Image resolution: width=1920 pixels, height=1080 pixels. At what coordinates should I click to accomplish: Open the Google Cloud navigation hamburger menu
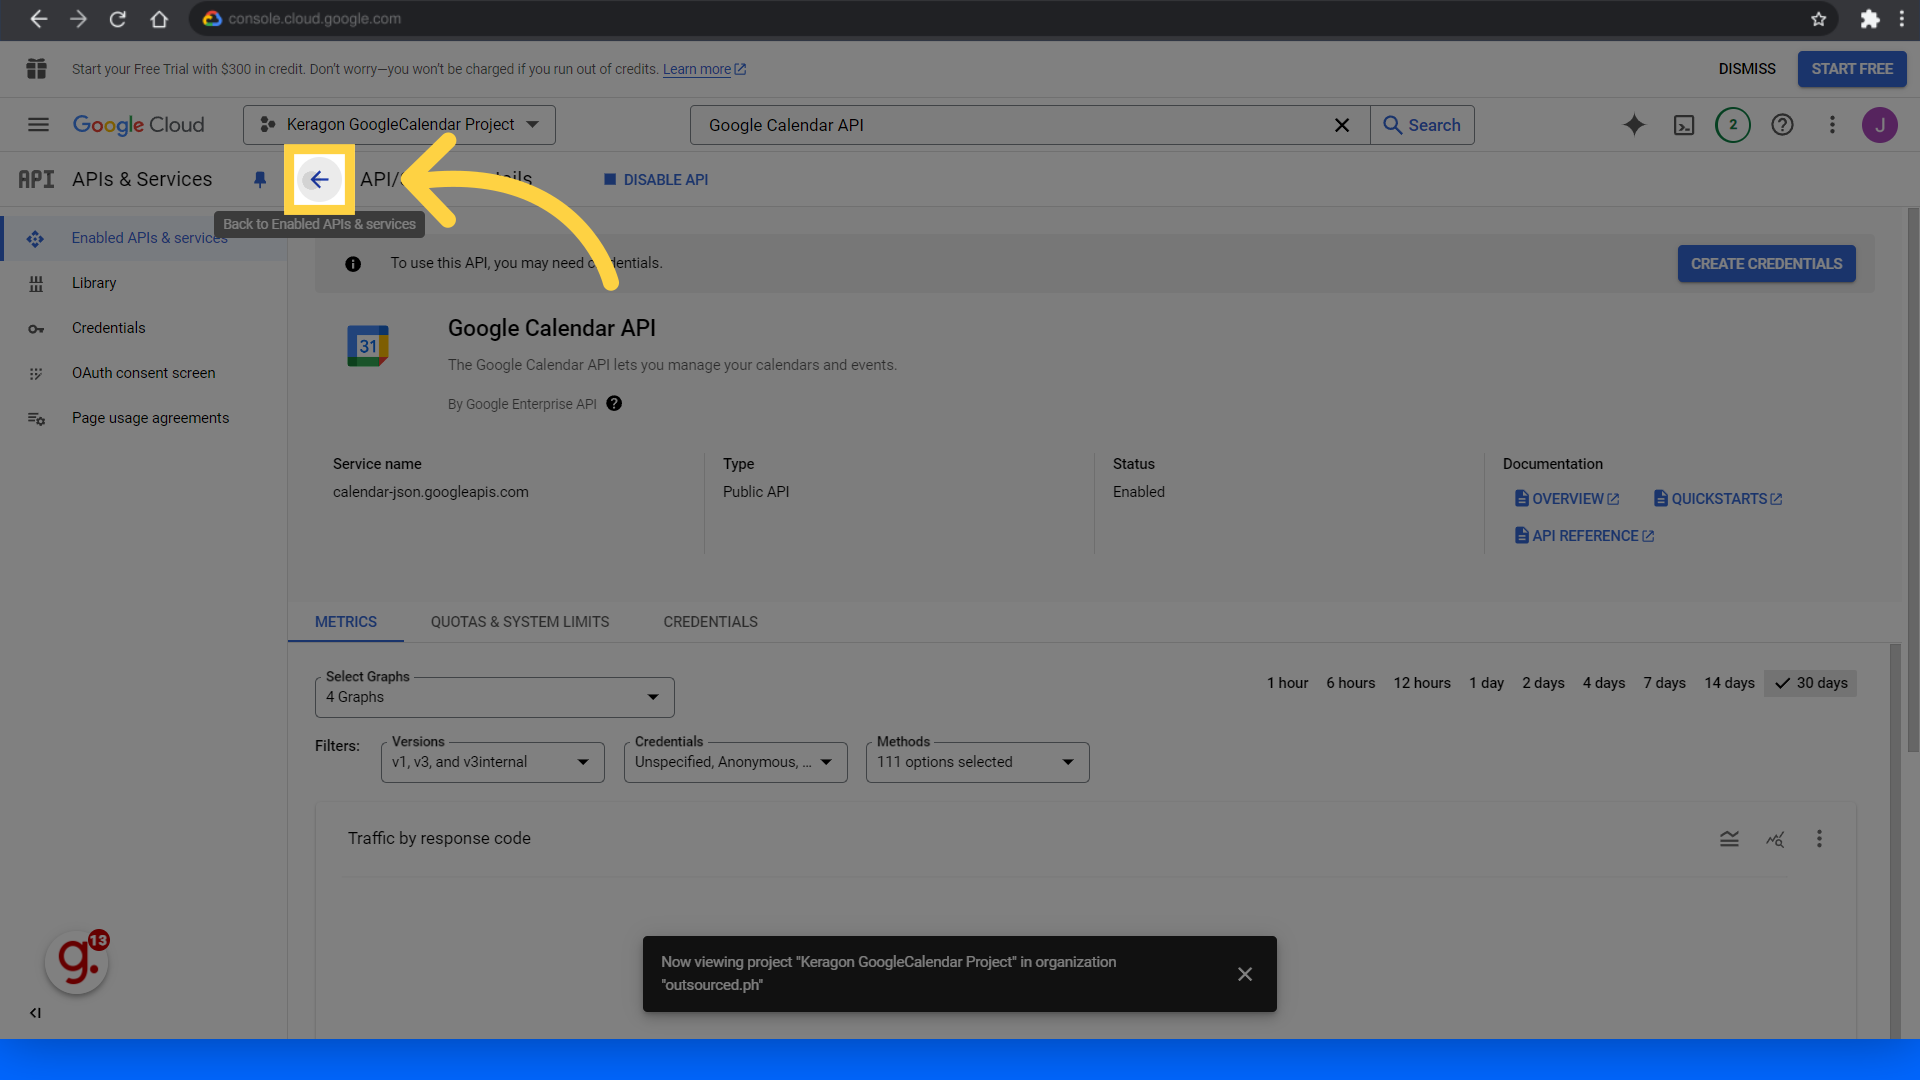pos(38,125)
